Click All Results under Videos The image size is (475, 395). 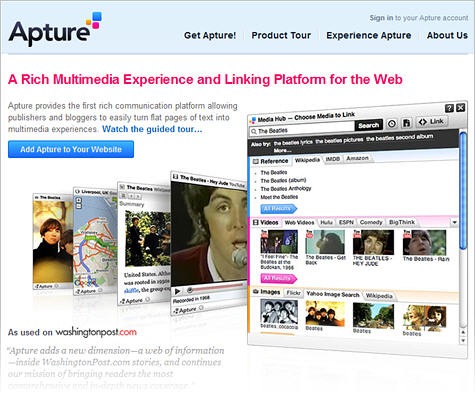[278, 278]
